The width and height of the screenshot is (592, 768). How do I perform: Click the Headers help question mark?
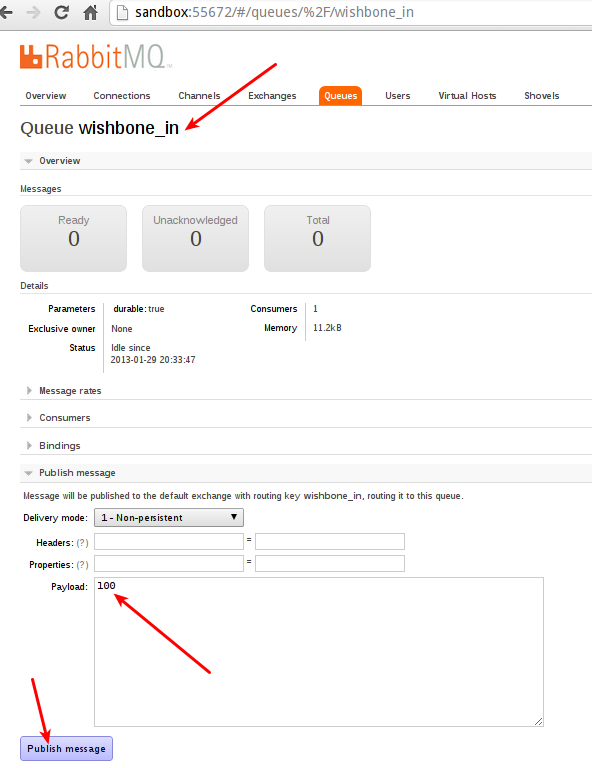(x=82, y=543)
